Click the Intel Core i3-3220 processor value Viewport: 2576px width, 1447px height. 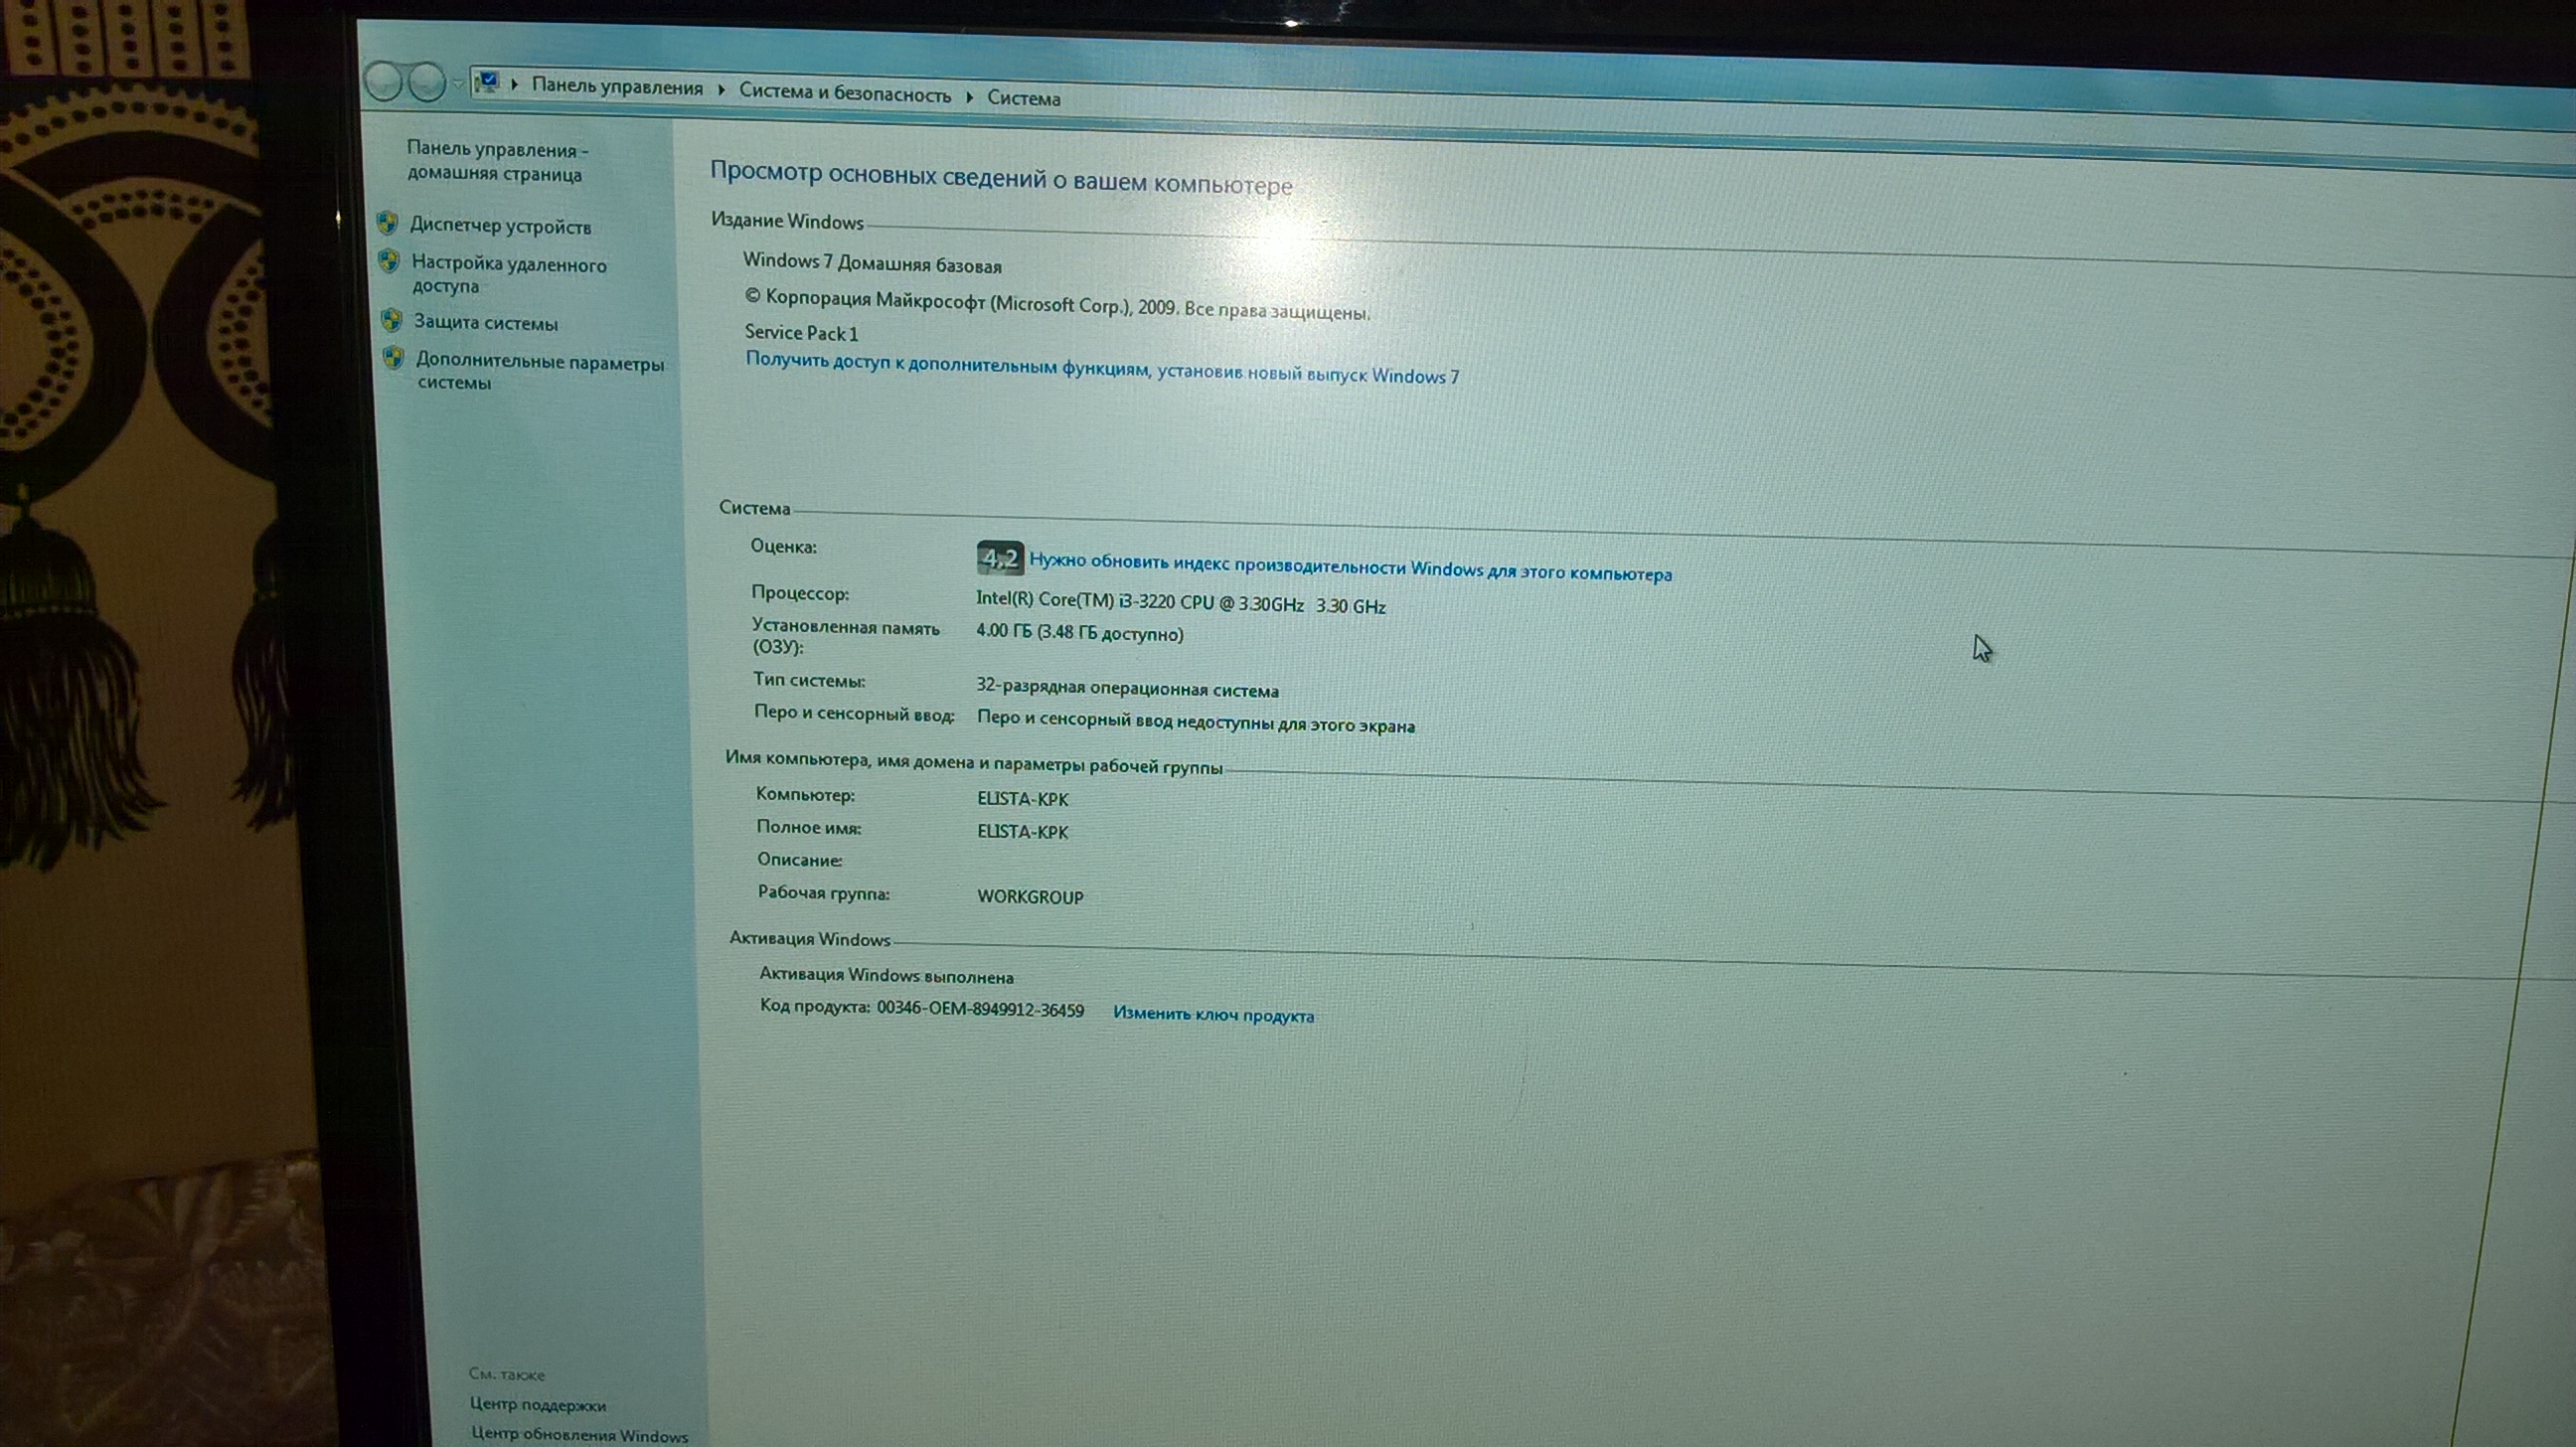[1181, 602]
